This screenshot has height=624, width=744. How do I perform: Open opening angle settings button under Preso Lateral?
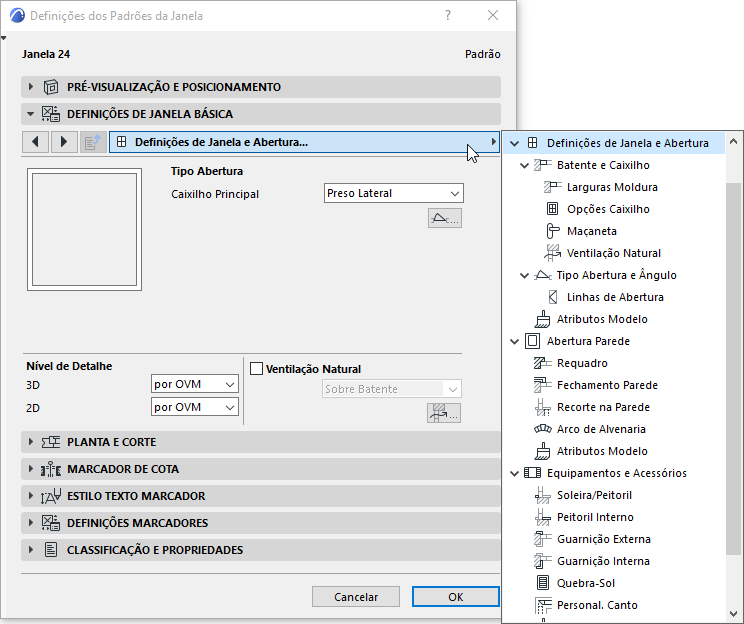[445, 218]
